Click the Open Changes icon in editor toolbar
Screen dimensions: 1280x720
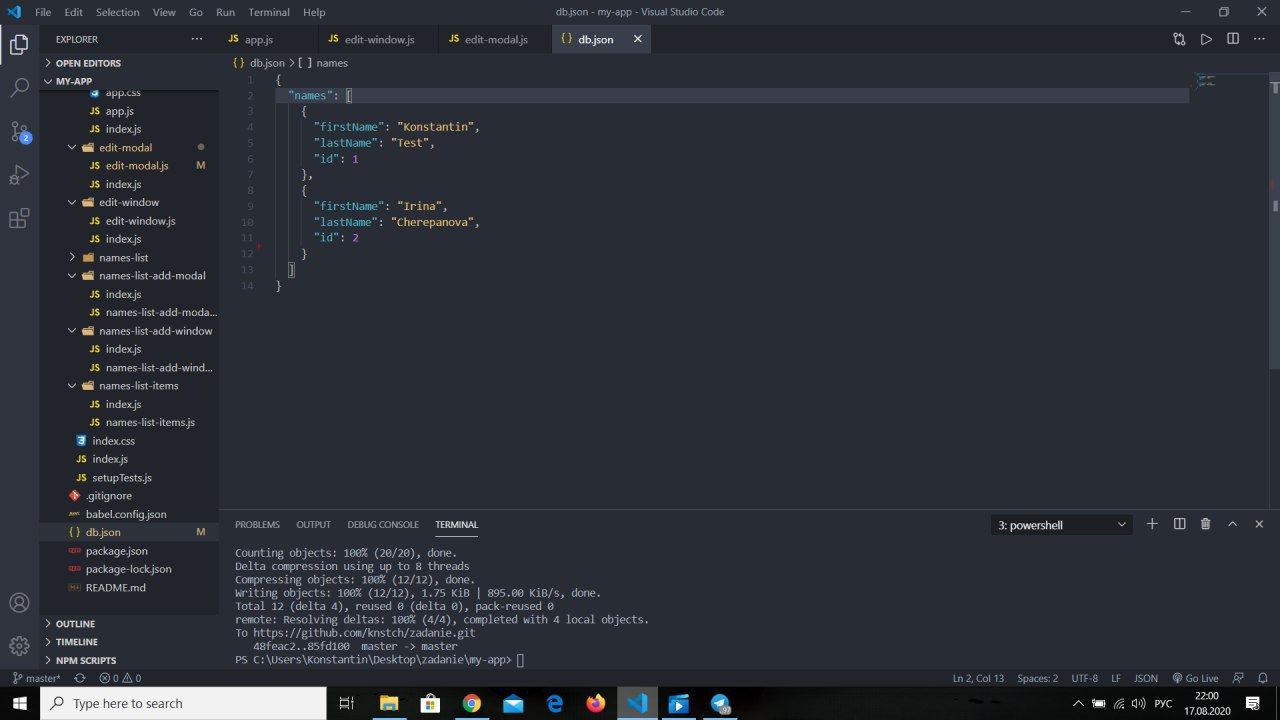1179,39
